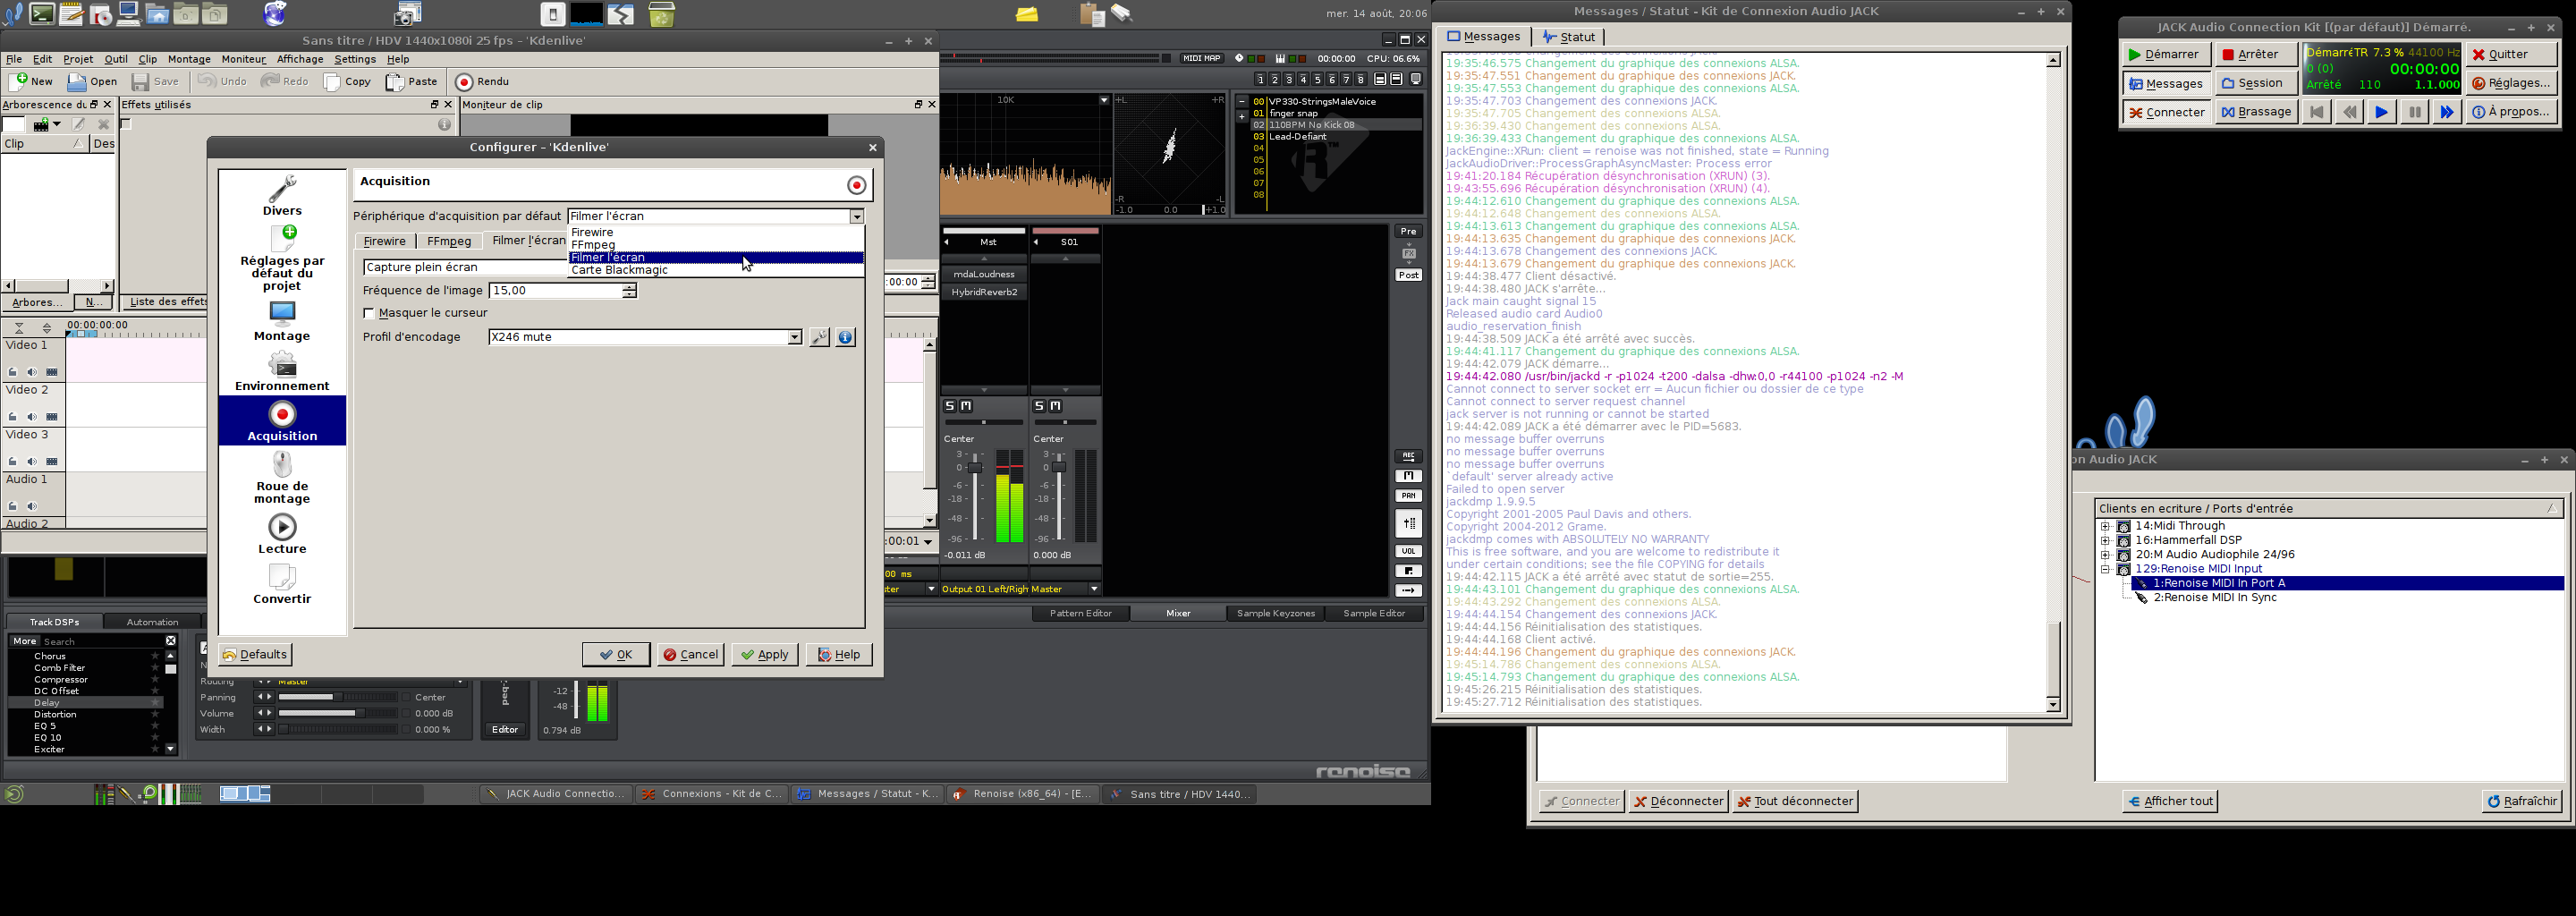This screenshot has height=916, width=2576.
Task: Show encoding profile info icon
Action: (845, 338)
